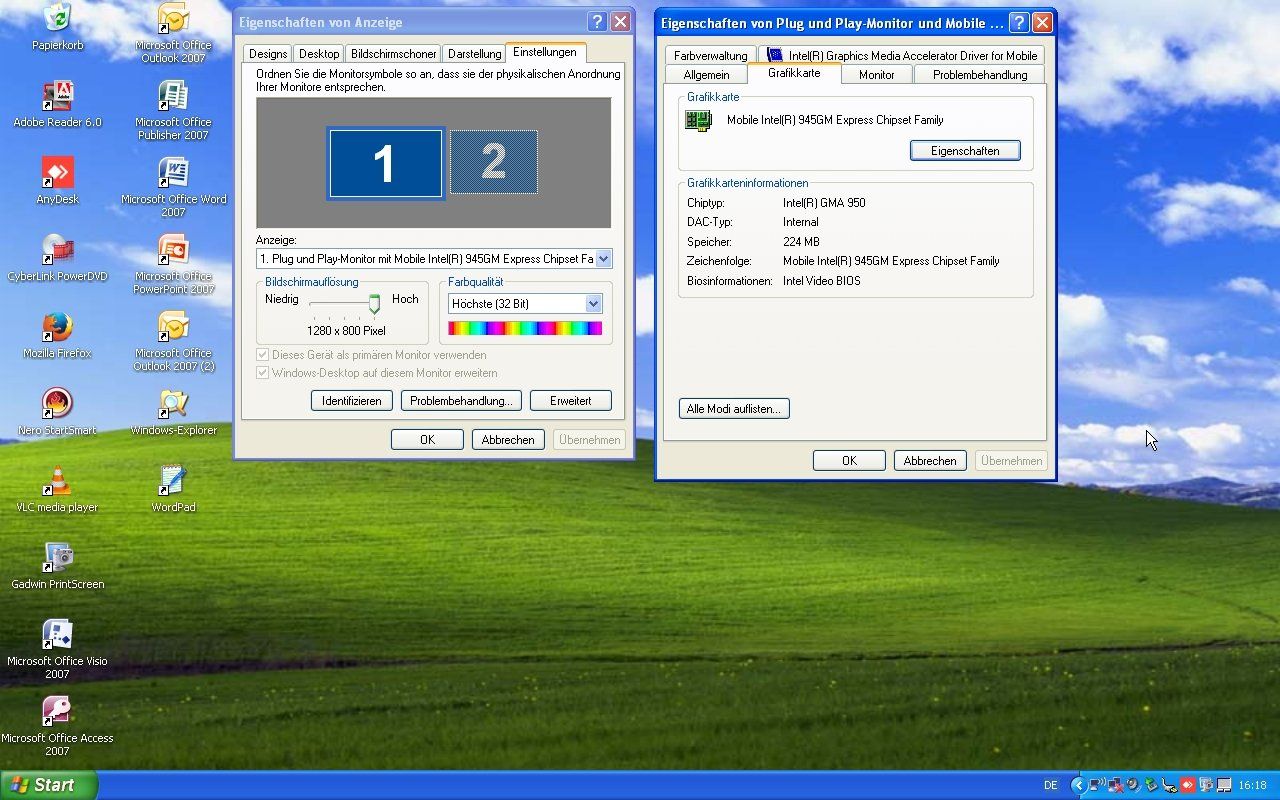Open the Anzeige monitor dropdown

604,259
